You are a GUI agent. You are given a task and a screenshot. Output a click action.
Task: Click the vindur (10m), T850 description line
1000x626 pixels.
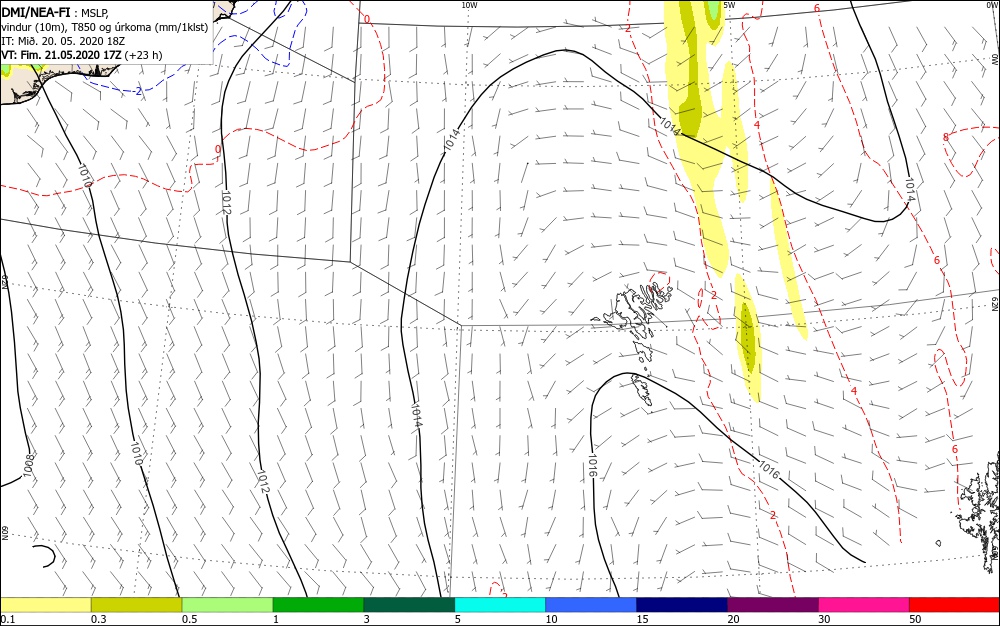point(105,27)
